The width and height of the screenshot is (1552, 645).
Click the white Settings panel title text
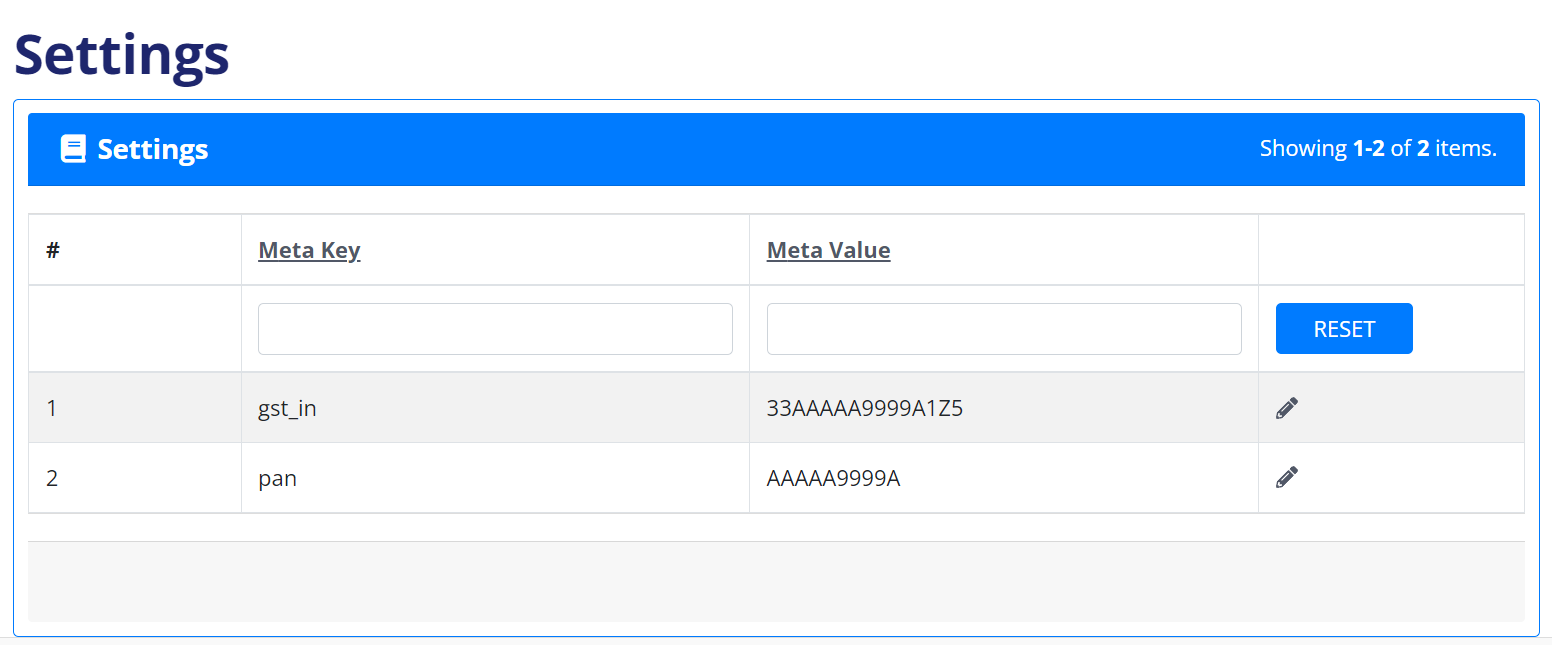(x=153, y=149)
